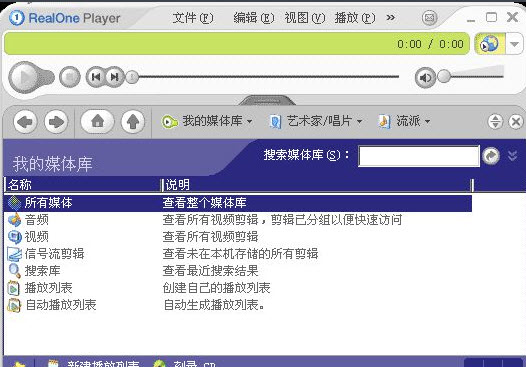526x367 pixels.
Task: Click the 视频 icon
Action: [x=14, y=237]
